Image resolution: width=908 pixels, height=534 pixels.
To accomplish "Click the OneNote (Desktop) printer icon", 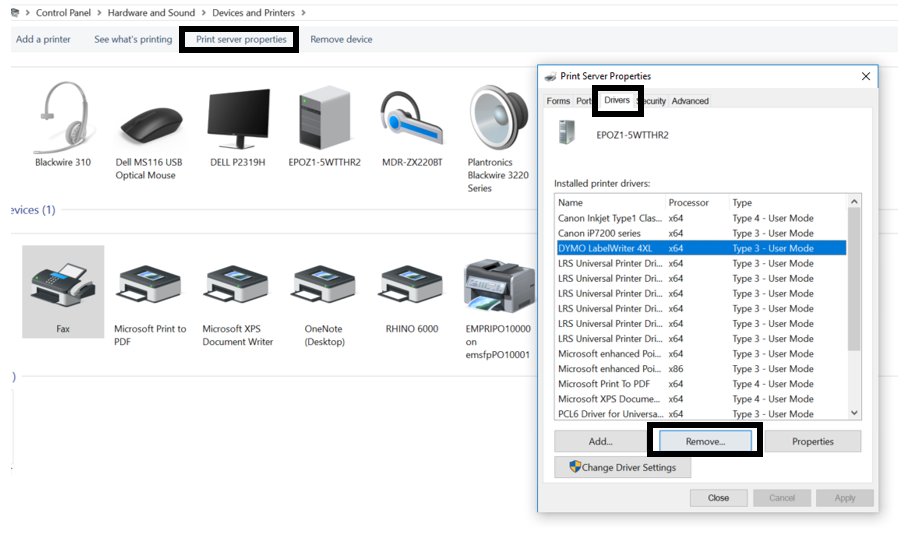I will [324, 286].
